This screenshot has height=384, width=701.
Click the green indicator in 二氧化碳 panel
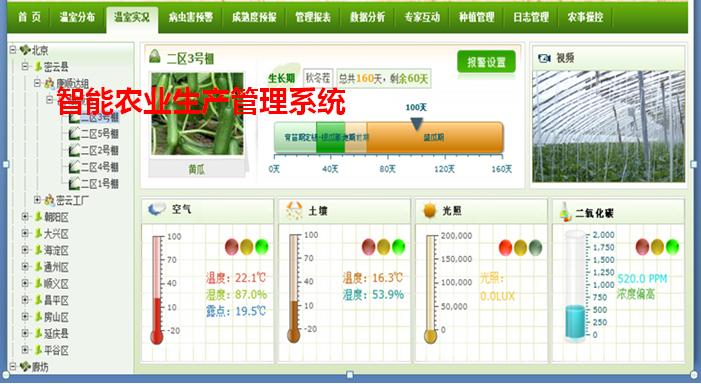coord(672,247)
